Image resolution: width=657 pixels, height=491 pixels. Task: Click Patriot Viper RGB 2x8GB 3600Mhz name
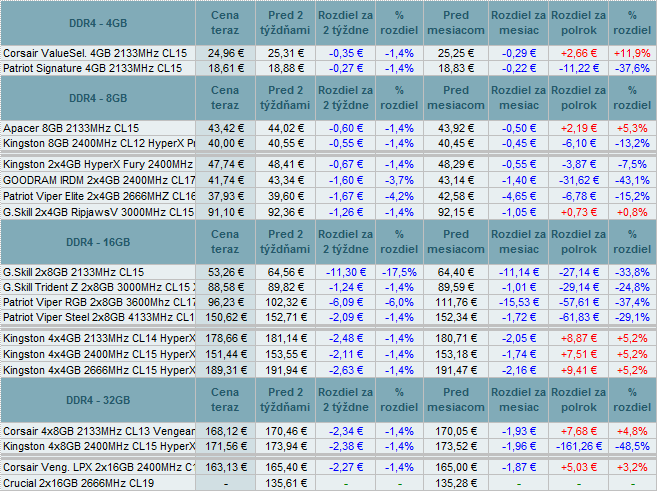99,302
